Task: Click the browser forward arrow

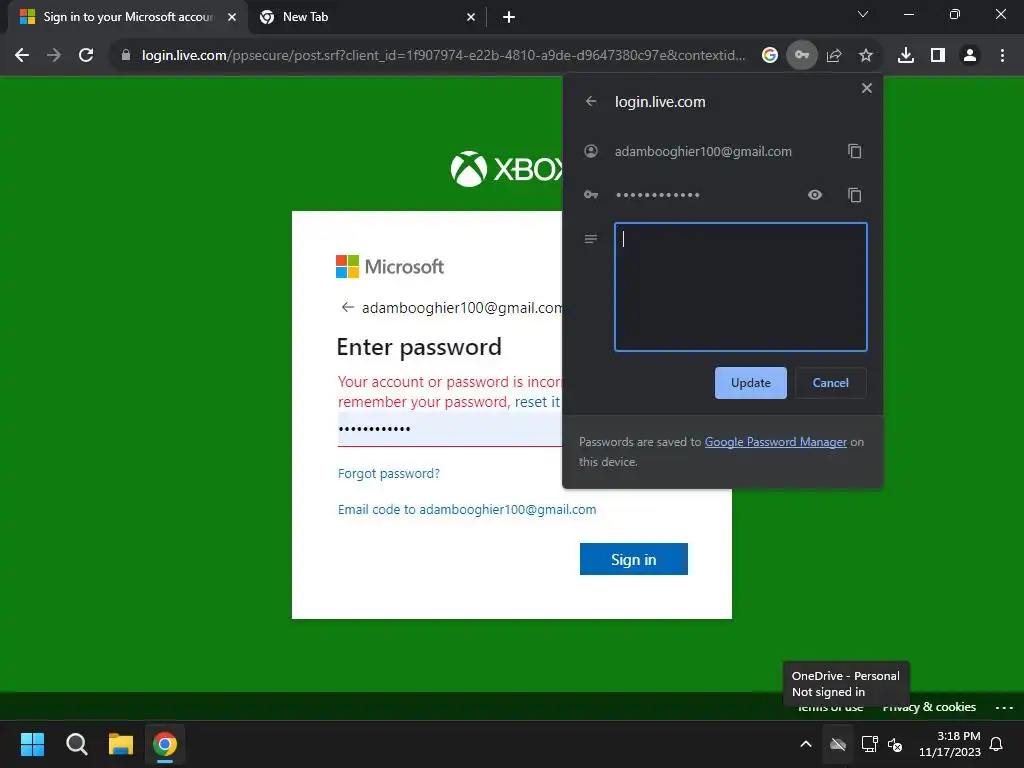Action: 54,56
